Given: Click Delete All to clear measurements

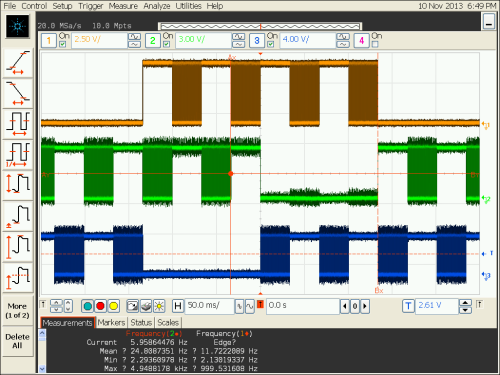Looking at the screenshot, I should [17, 341].
